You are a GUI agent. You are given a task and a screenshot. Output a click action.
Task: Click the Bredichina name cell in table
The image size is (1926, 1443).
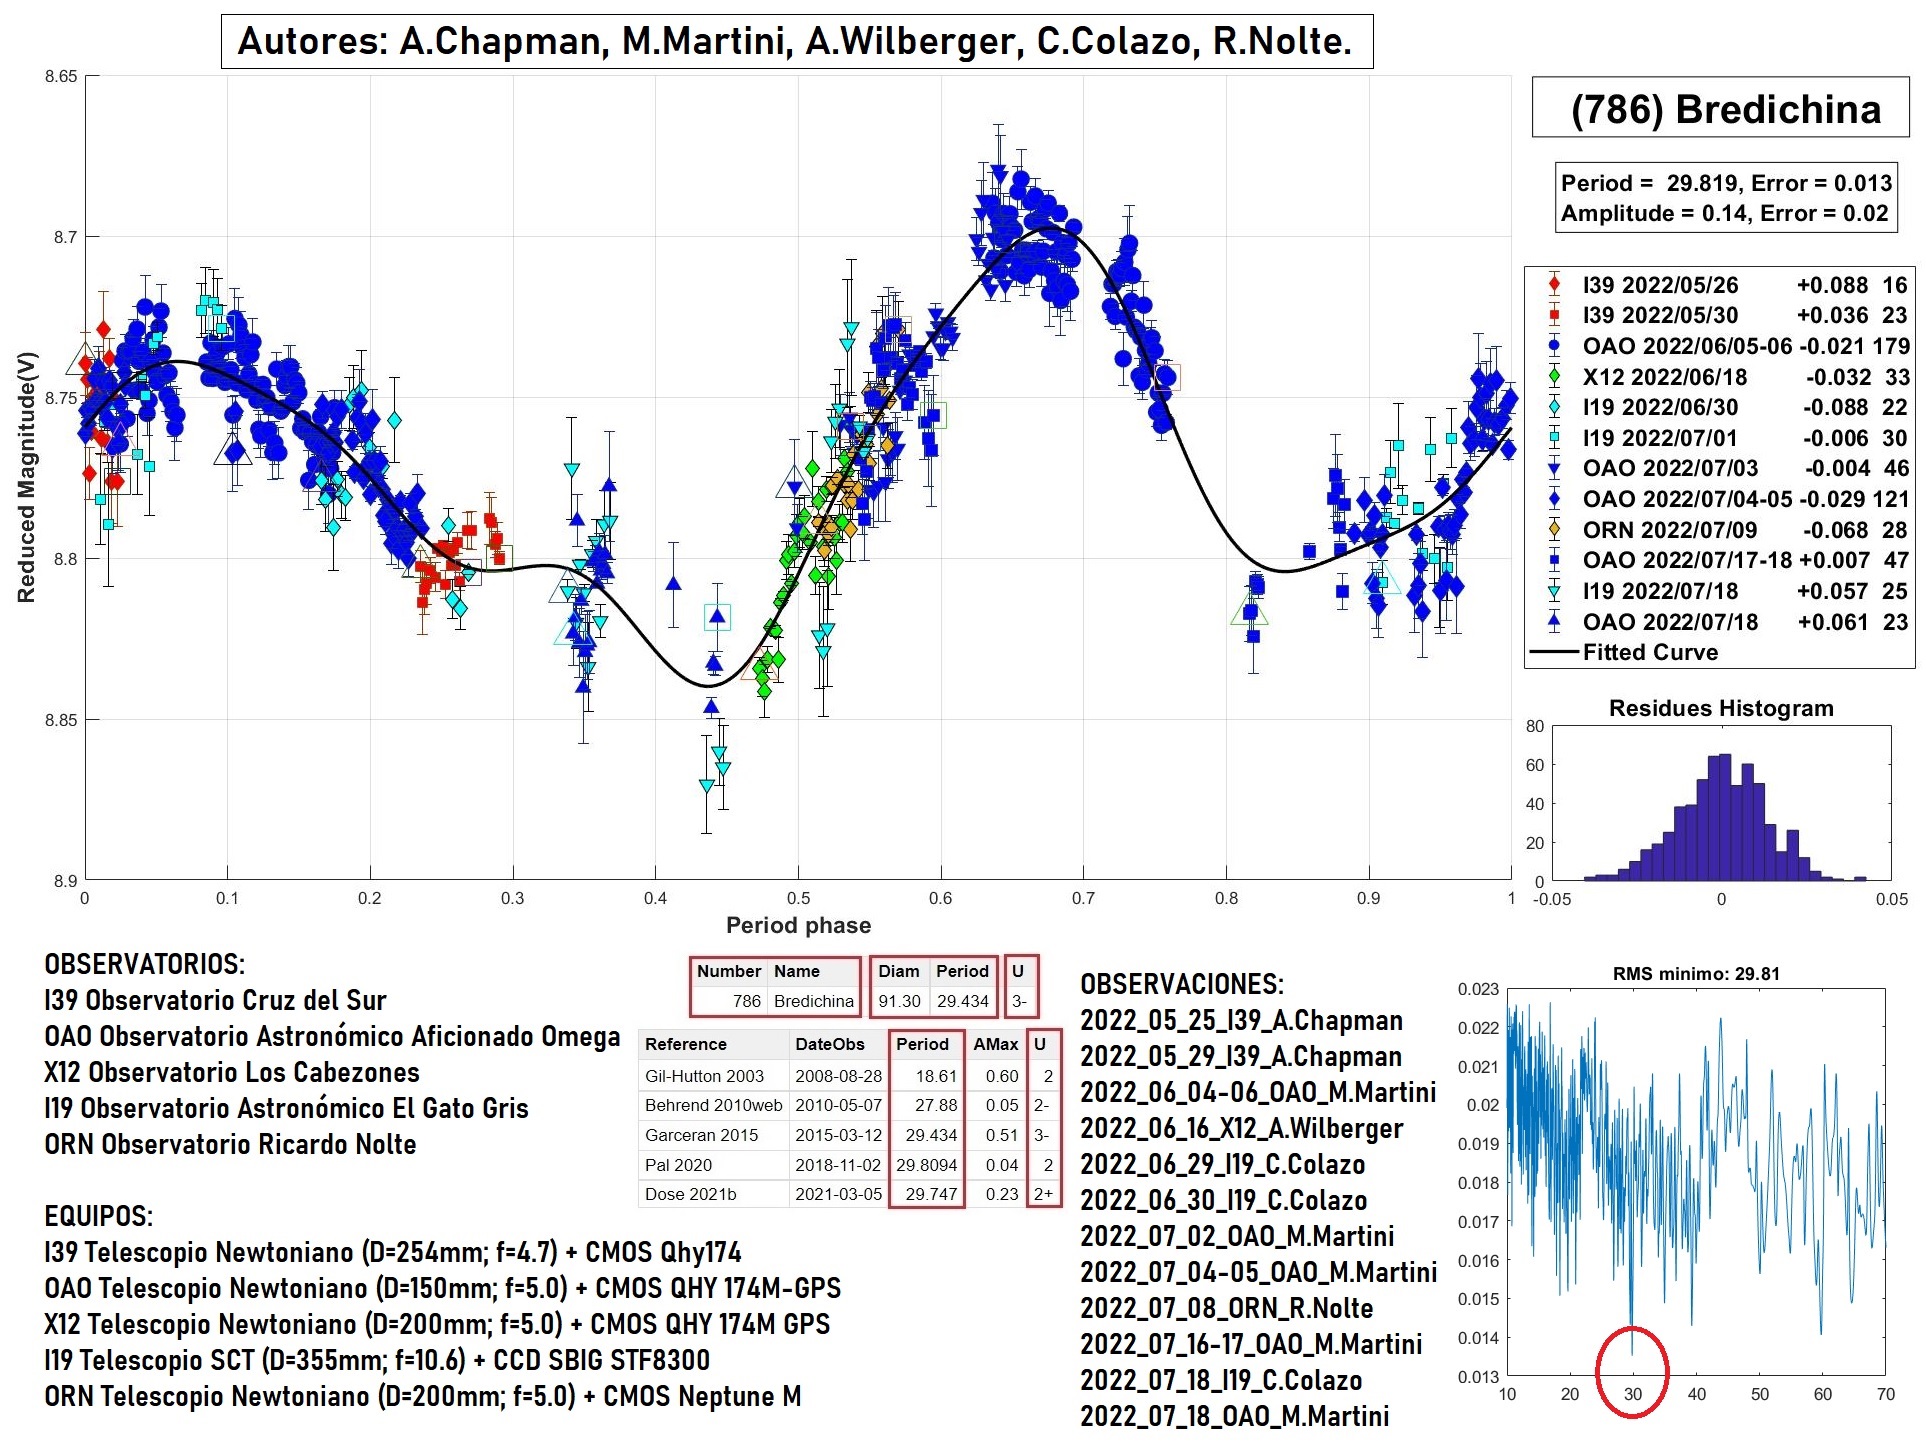point(813,1001)
